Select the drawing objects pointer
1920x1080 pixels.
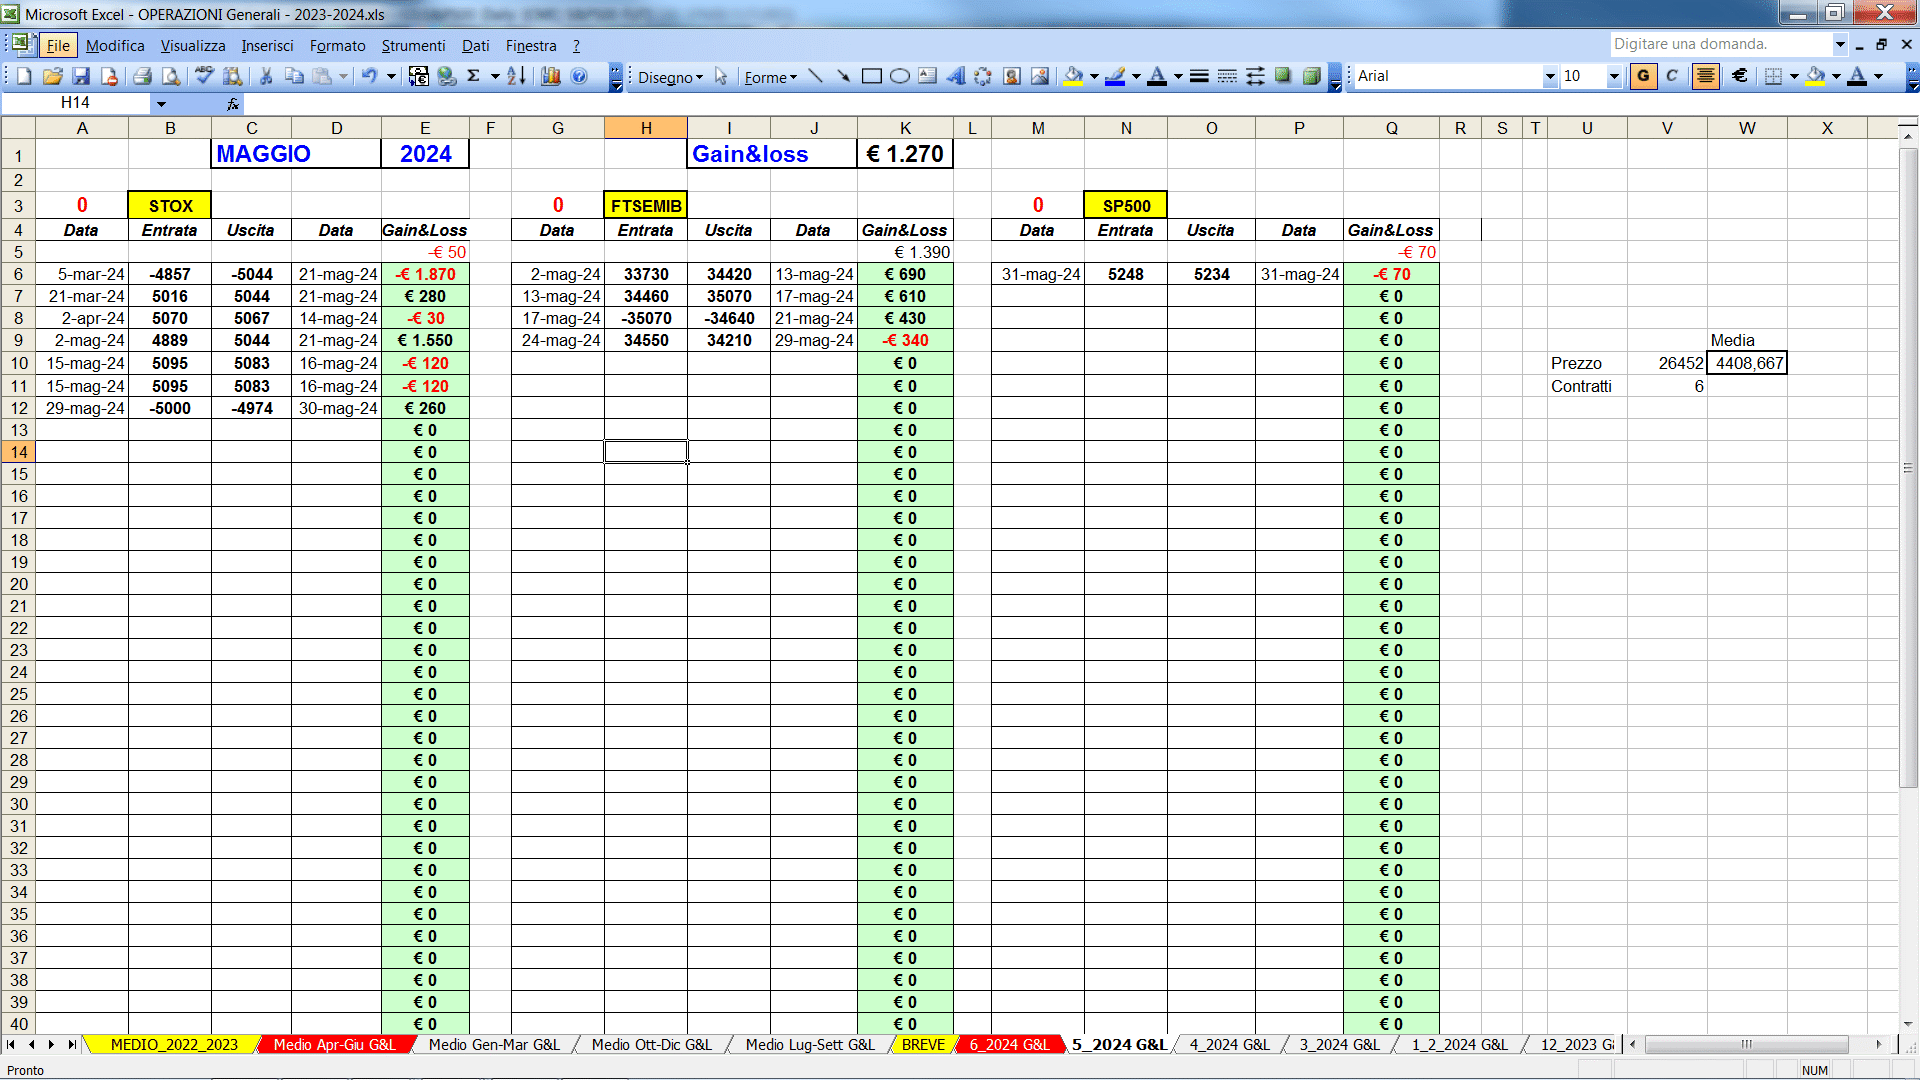[x=721, y=76]
